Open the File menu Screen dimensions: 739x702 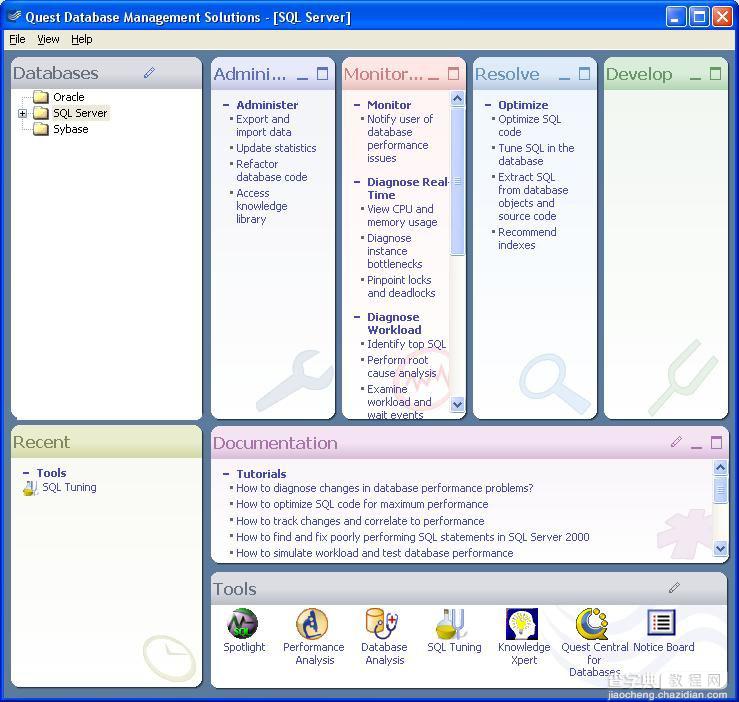(x=17, y=39)
